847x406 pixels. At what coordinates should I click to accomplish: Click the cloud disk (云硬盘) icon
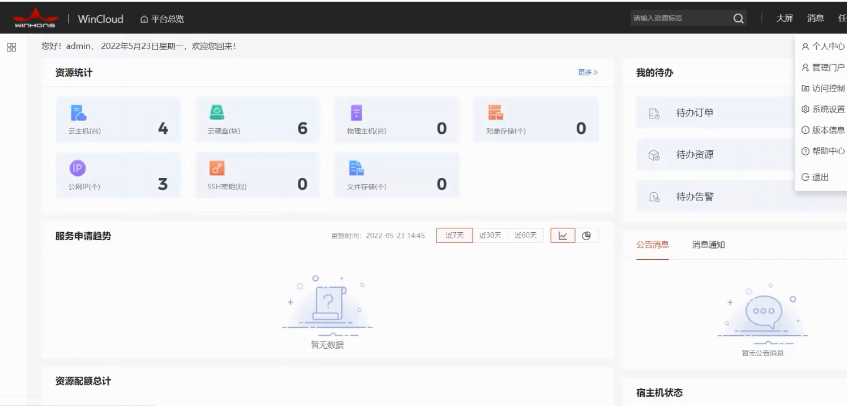point(216,113)
